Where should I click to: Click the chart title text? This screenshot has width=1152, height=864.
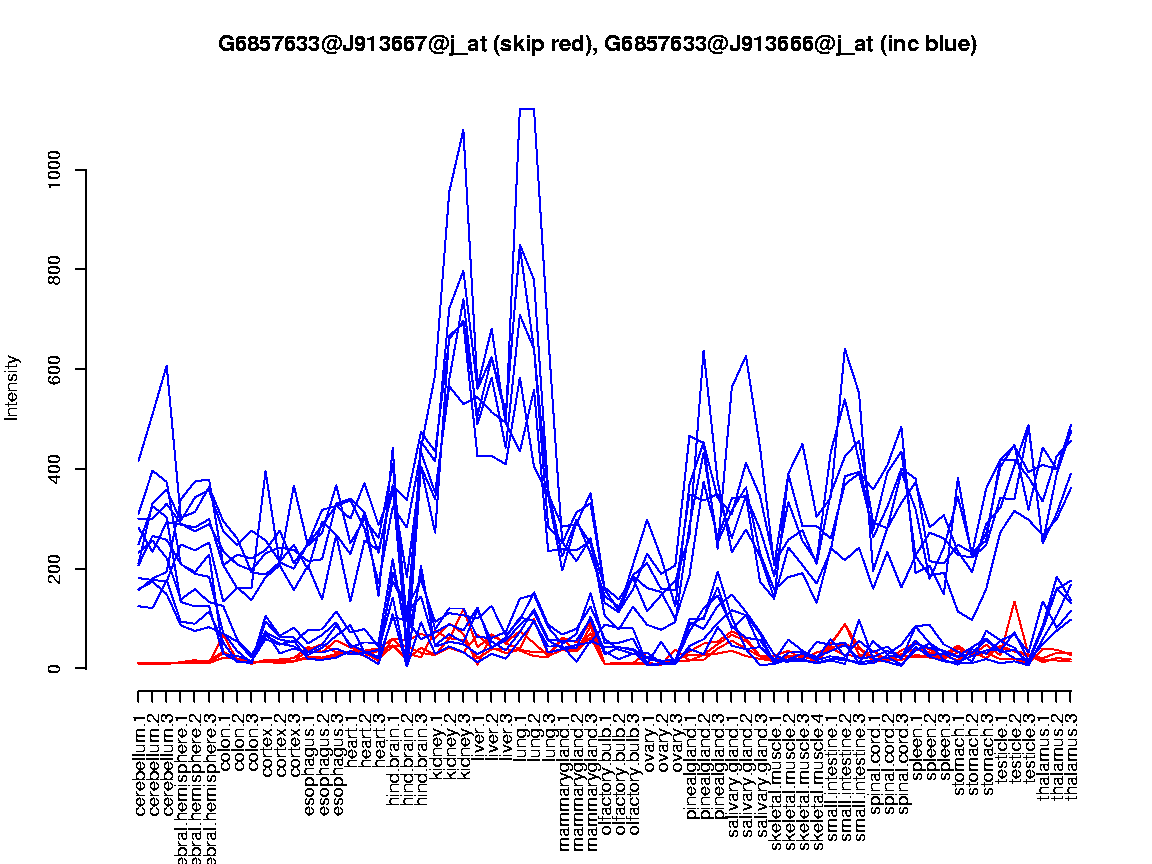point(597,44)
